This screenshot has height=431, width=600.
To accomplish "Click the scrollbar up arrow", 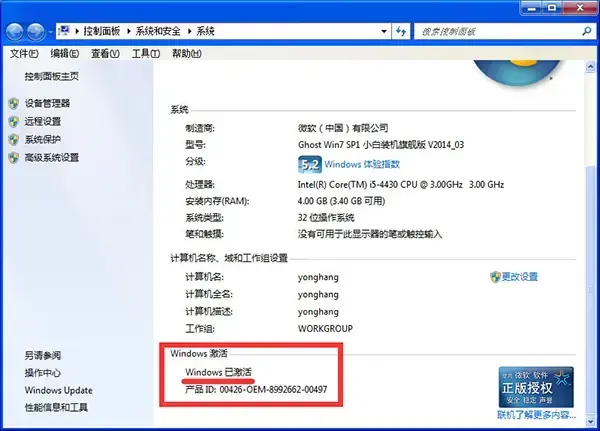I will coord(590,67).
